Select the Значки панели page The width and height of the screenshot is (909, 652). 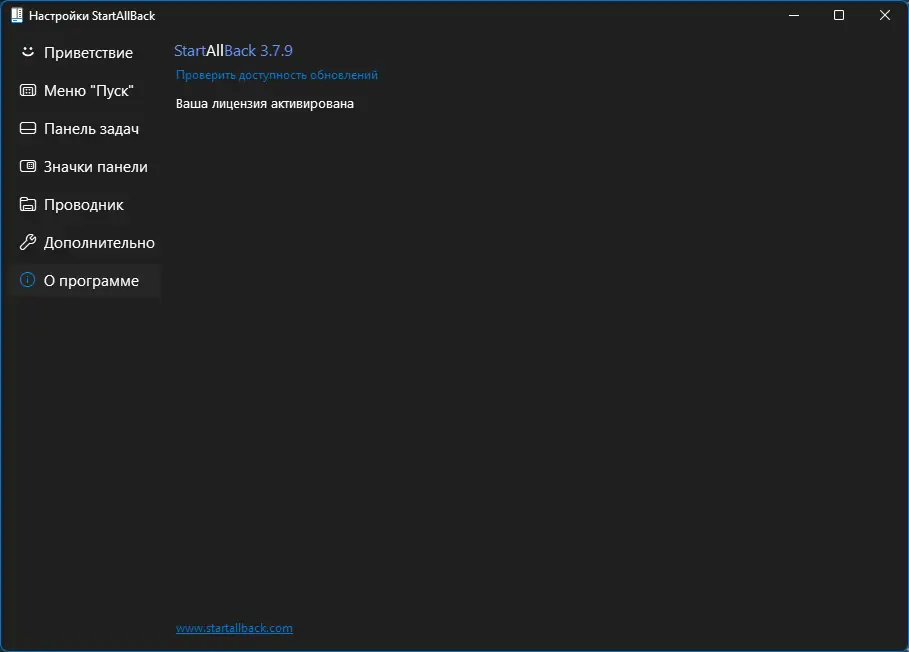pyautogui.click(x=85, y=166)
